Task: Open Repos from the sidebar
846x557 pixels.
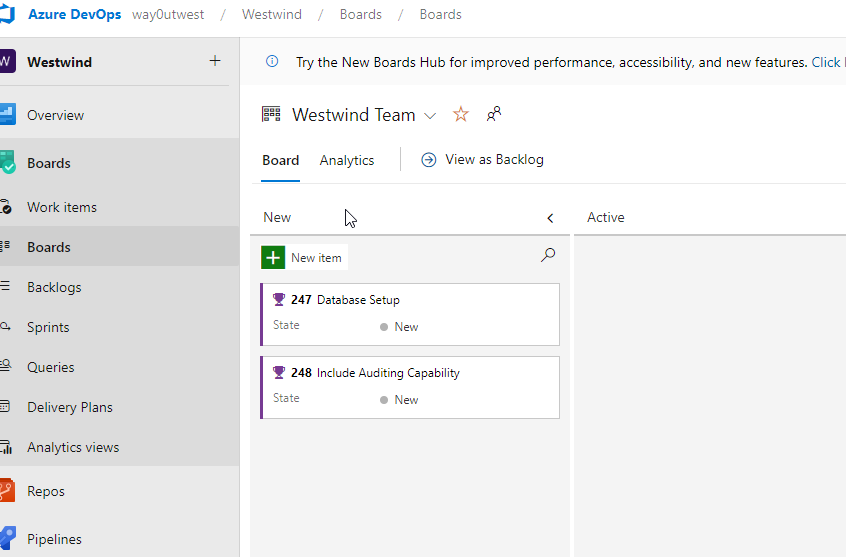Action: pos(46,491)
